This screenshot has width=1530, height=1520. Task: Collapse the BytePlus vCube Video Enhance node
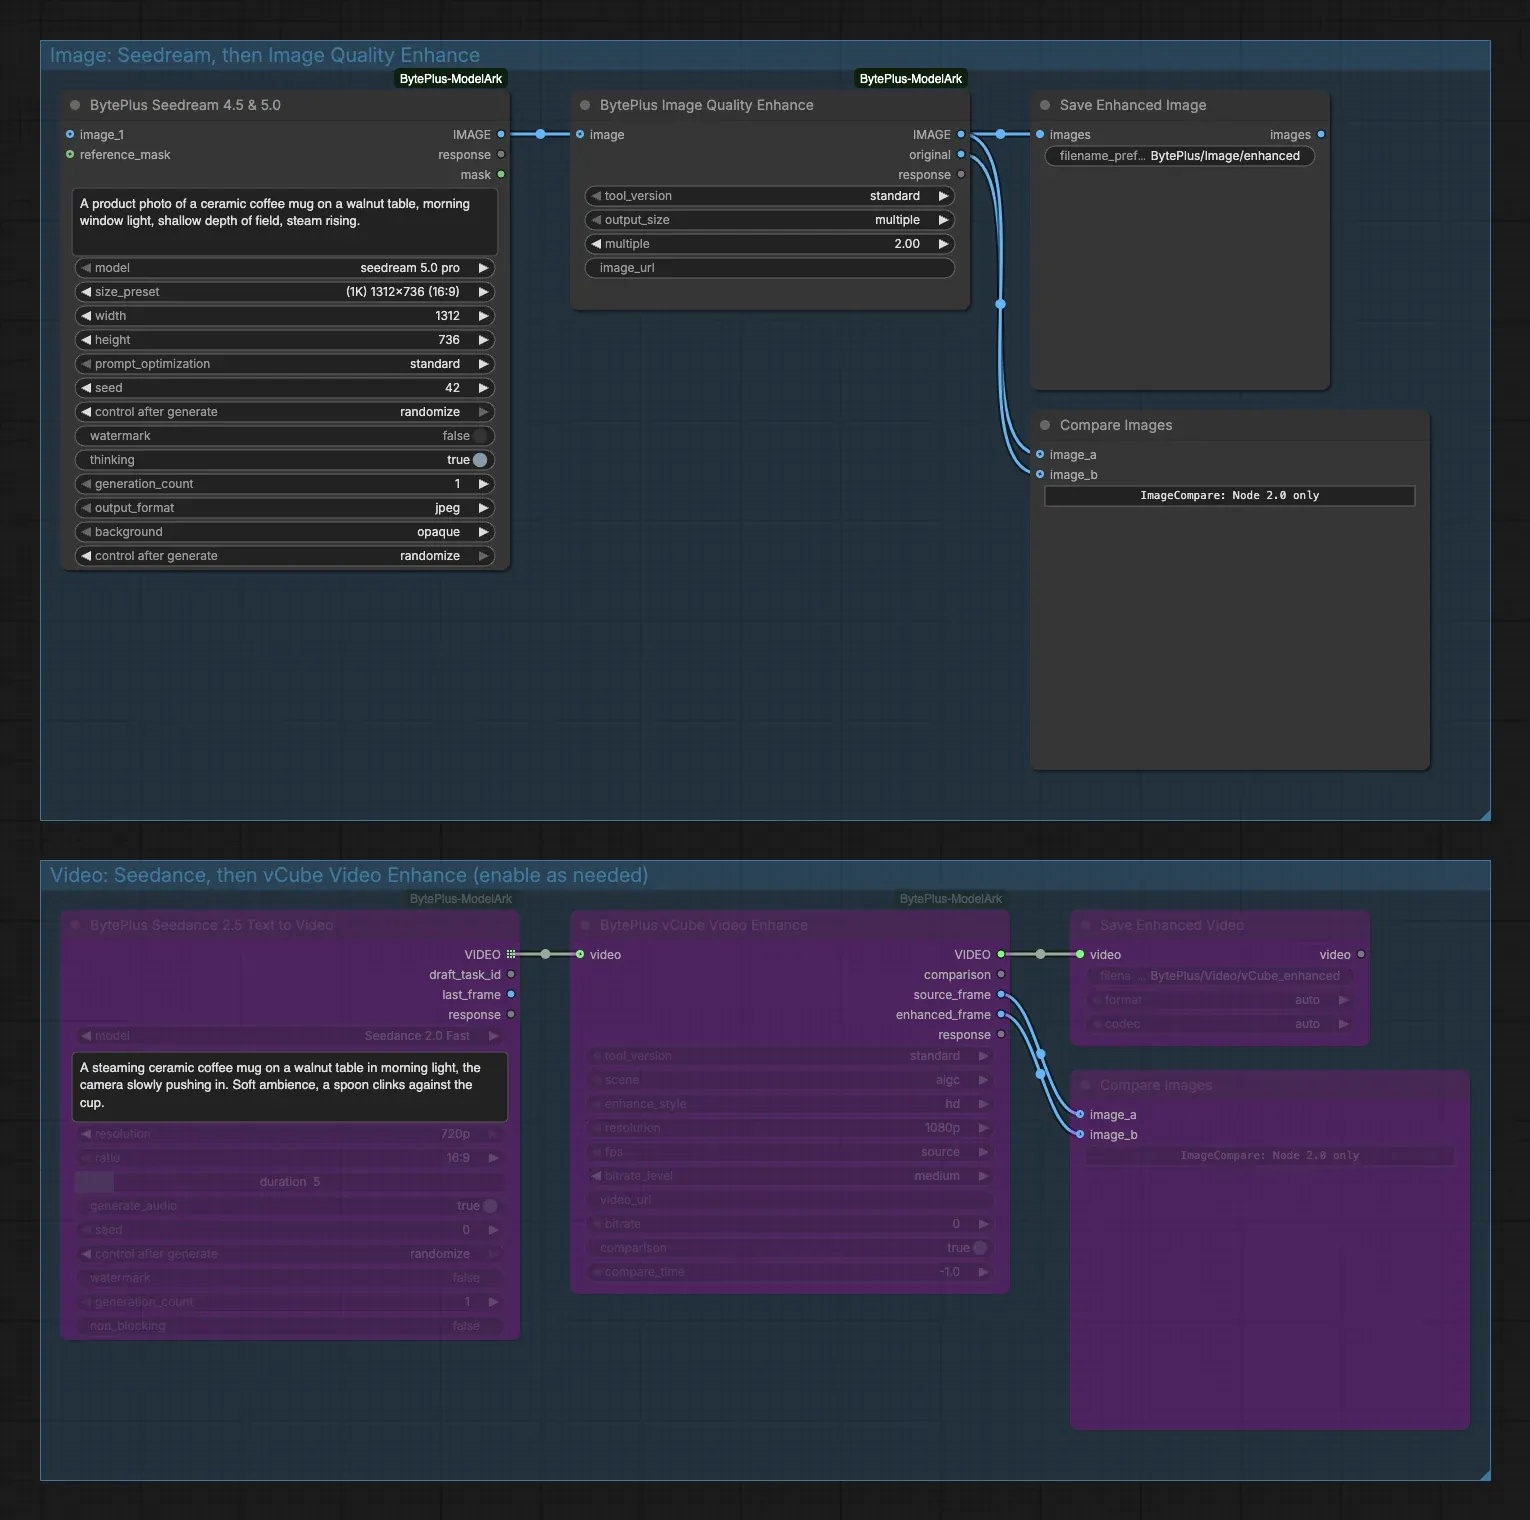pyautogui.click(x=585, y=925)
